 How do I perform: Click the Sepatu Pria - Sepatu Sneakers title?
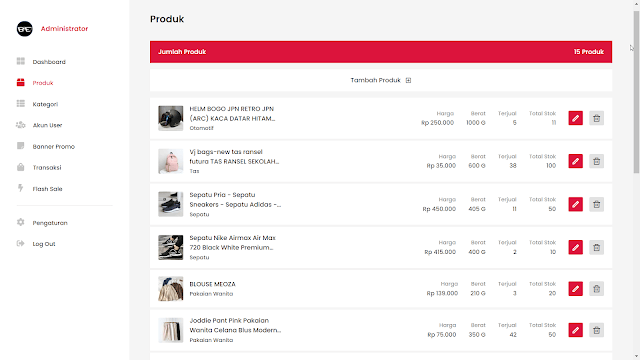(235, 200)
